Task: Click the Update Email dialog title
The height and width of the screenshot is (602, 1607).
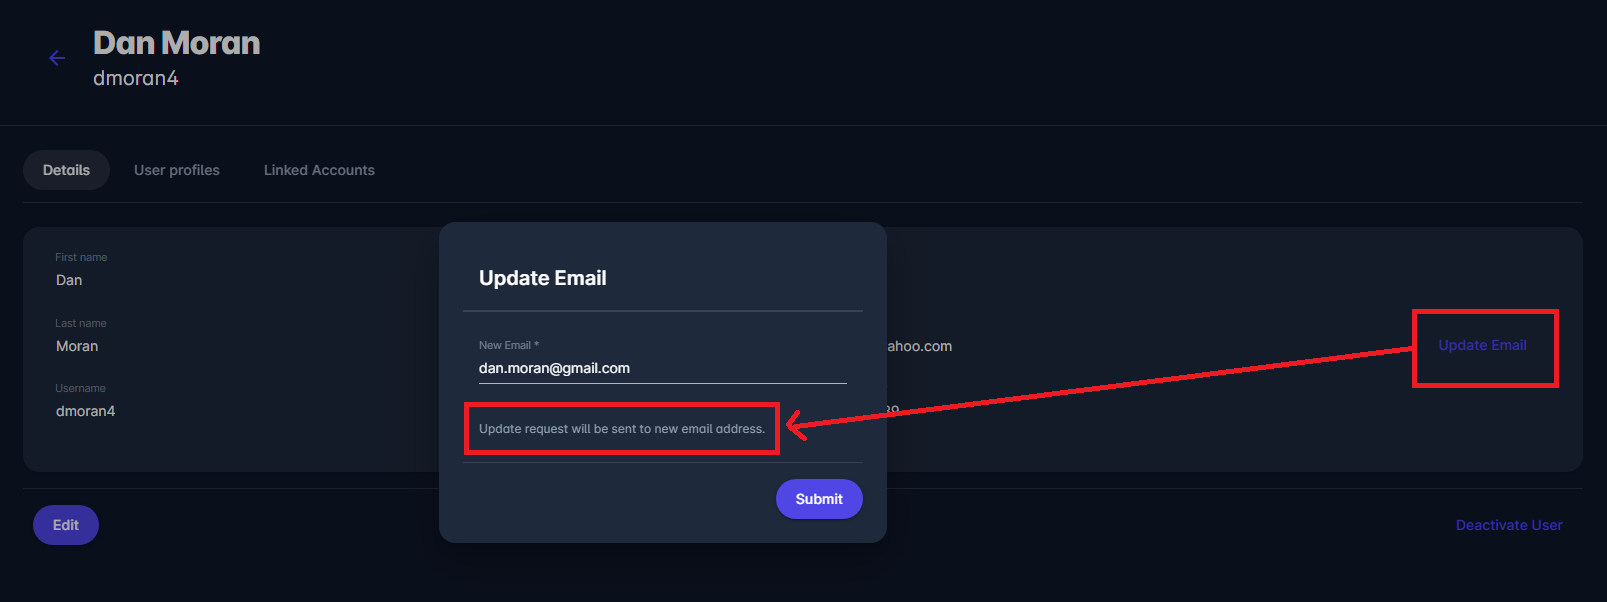Action: coord(542,278)
